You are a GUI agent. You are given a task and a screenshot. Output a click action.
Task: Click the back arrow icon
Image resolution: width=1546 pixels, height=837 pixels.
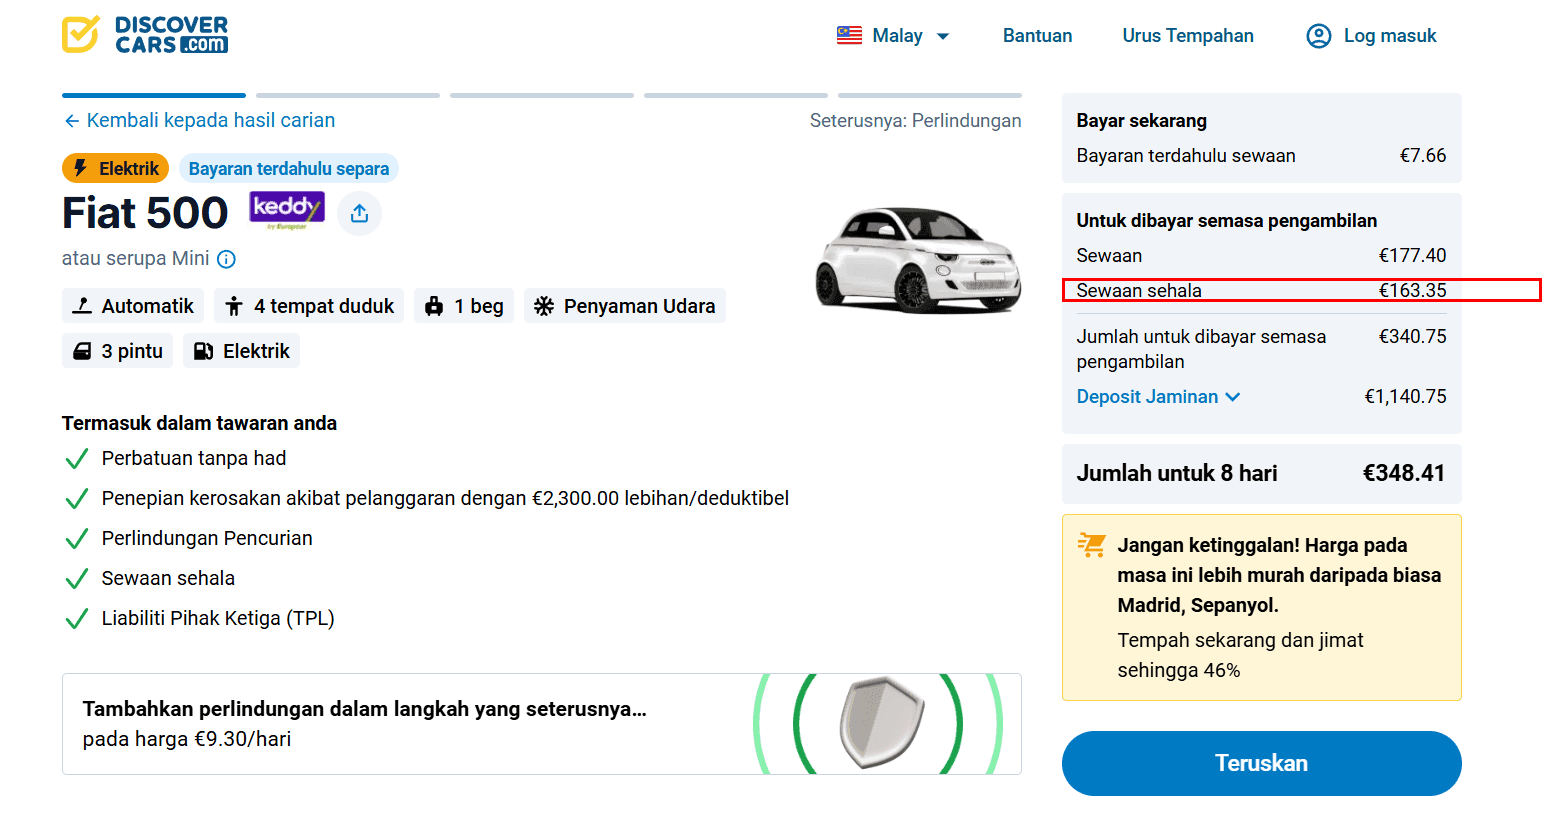coord(71,121)
